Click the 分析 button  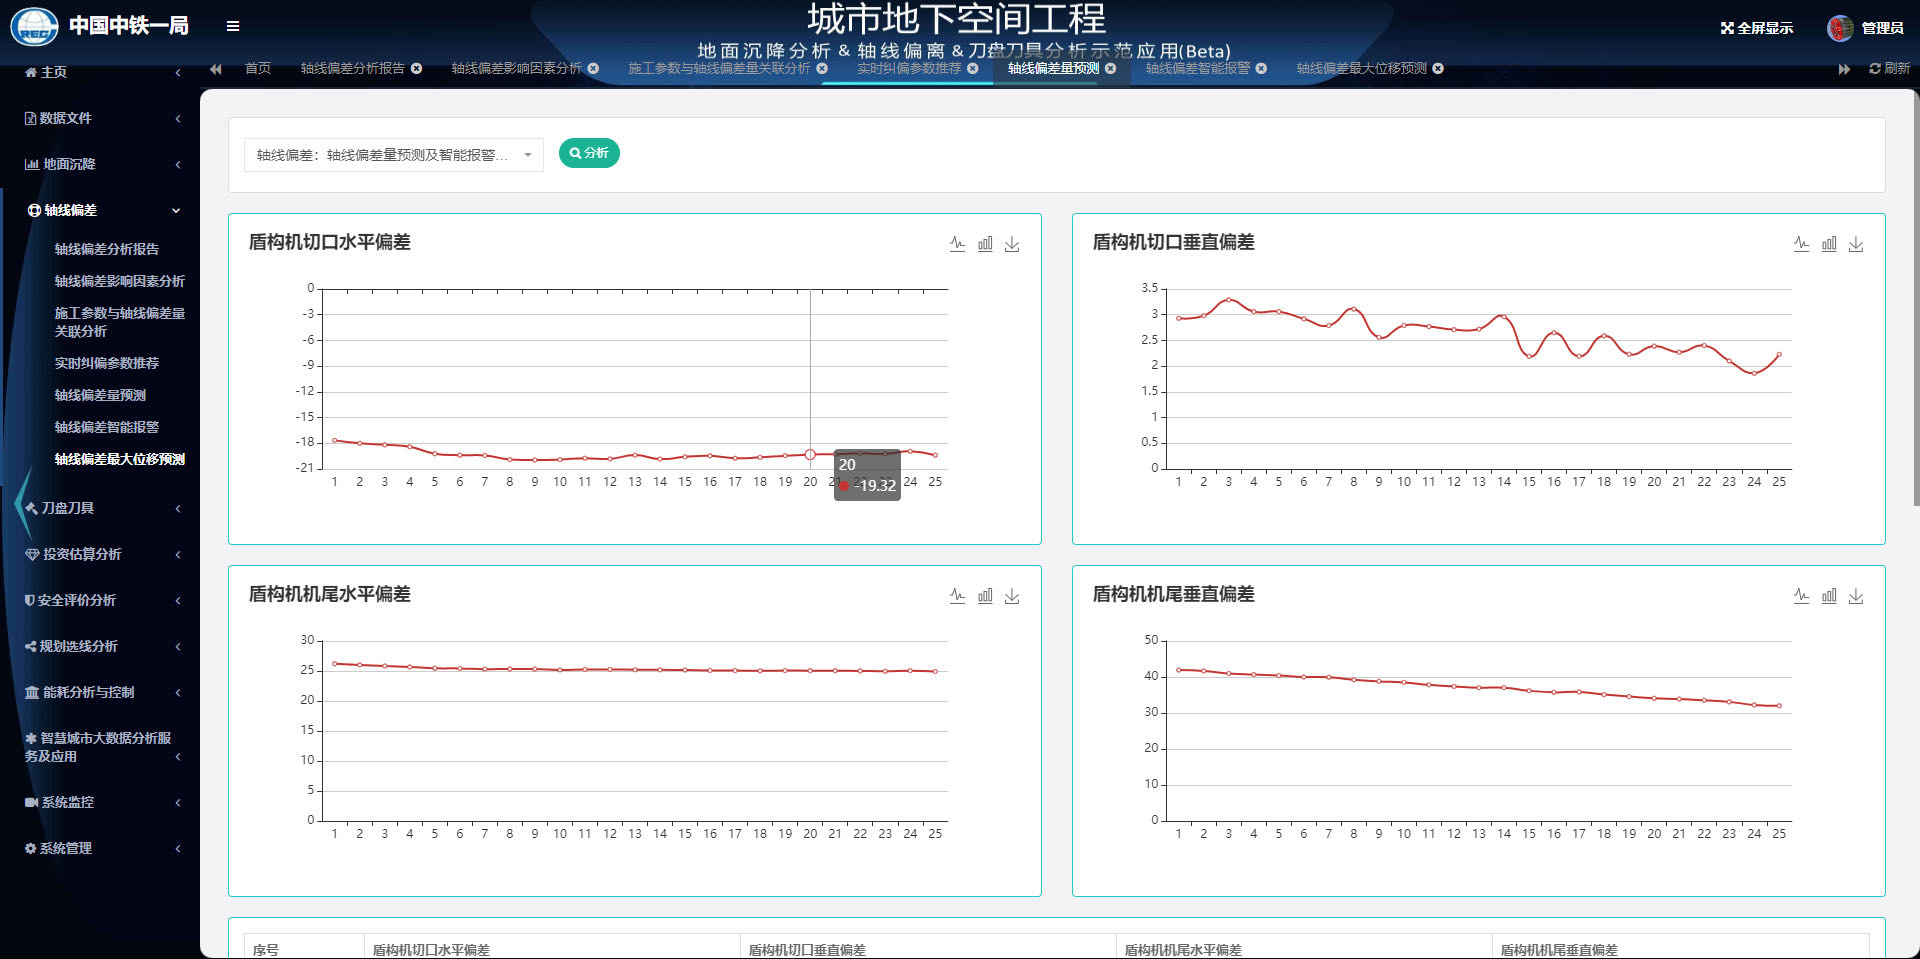point(589,153)
